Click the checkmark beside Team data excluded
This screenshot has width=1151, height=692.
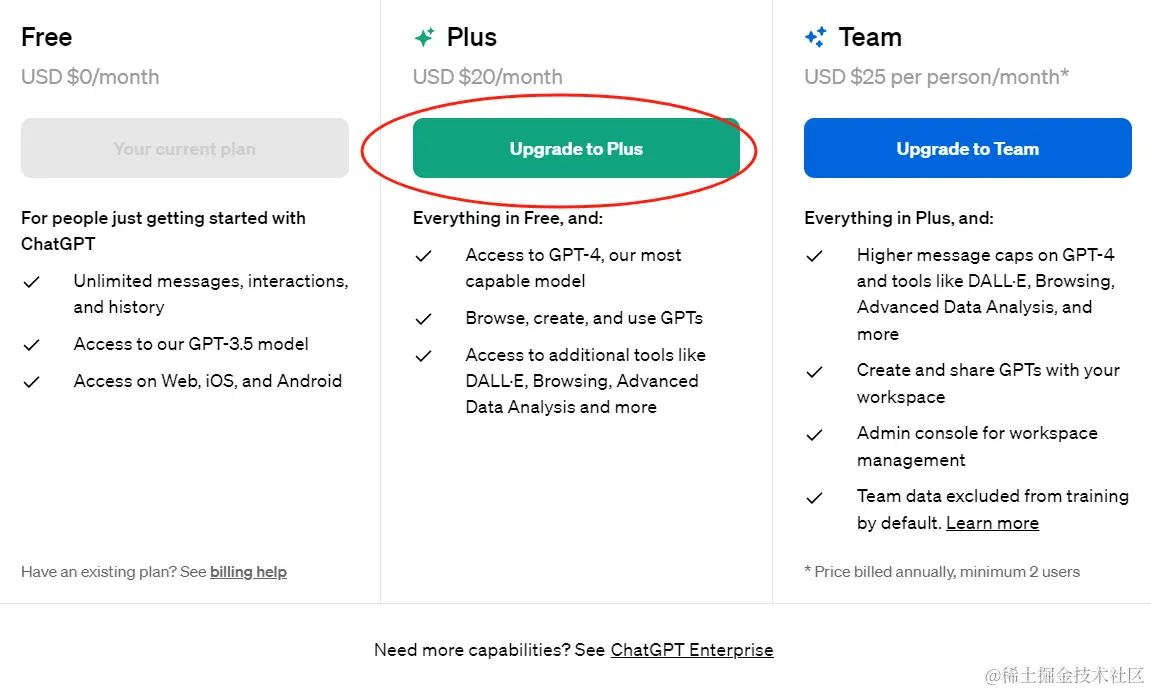[815, 497]
